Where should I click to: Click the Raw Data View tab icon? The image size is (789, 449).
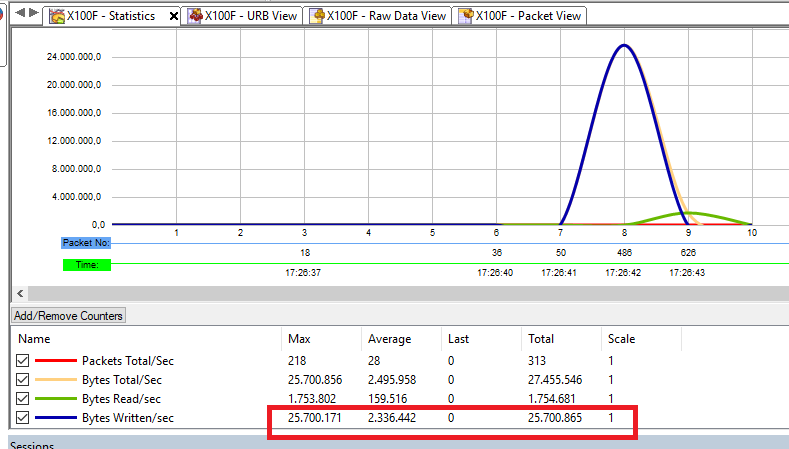pyautogui.click(x=318, y=16)
